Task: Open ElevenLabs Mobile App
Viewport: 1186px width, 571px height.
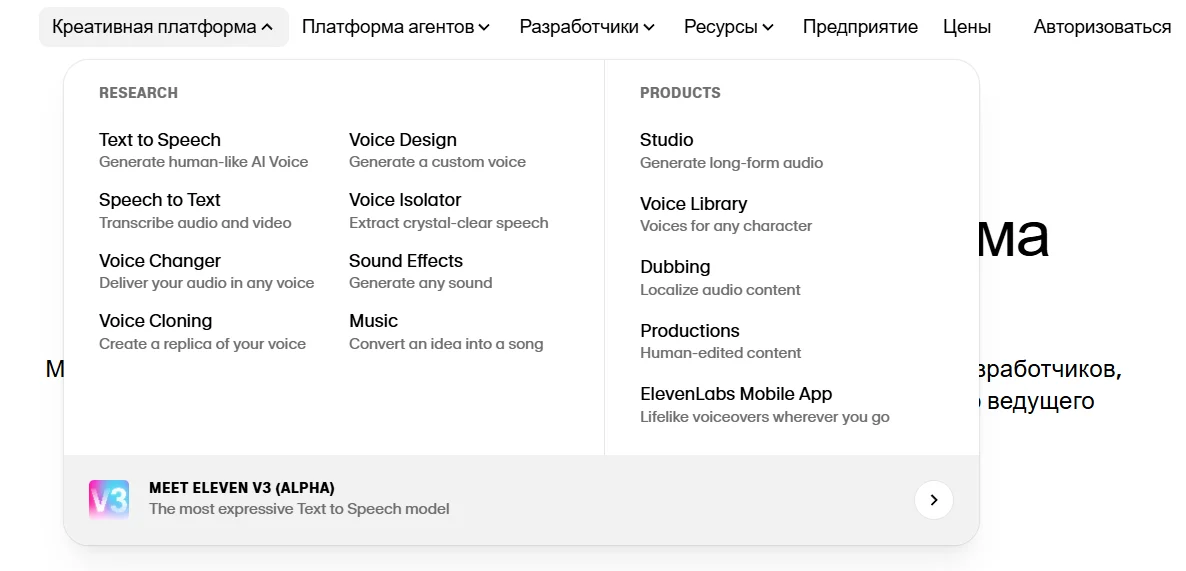Action: point(735,394)
